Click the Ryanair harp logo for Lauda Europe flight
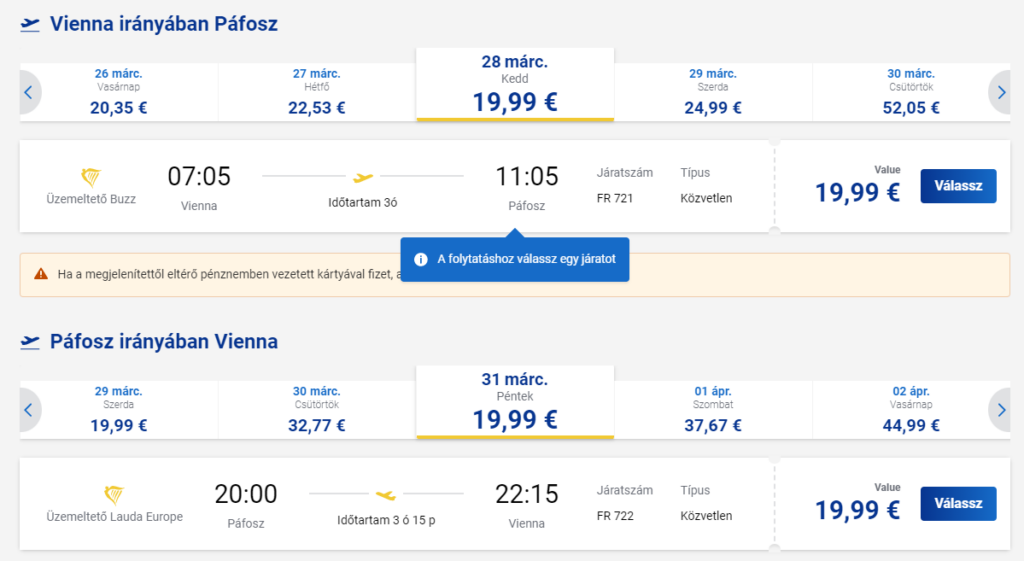 [114, 494]
